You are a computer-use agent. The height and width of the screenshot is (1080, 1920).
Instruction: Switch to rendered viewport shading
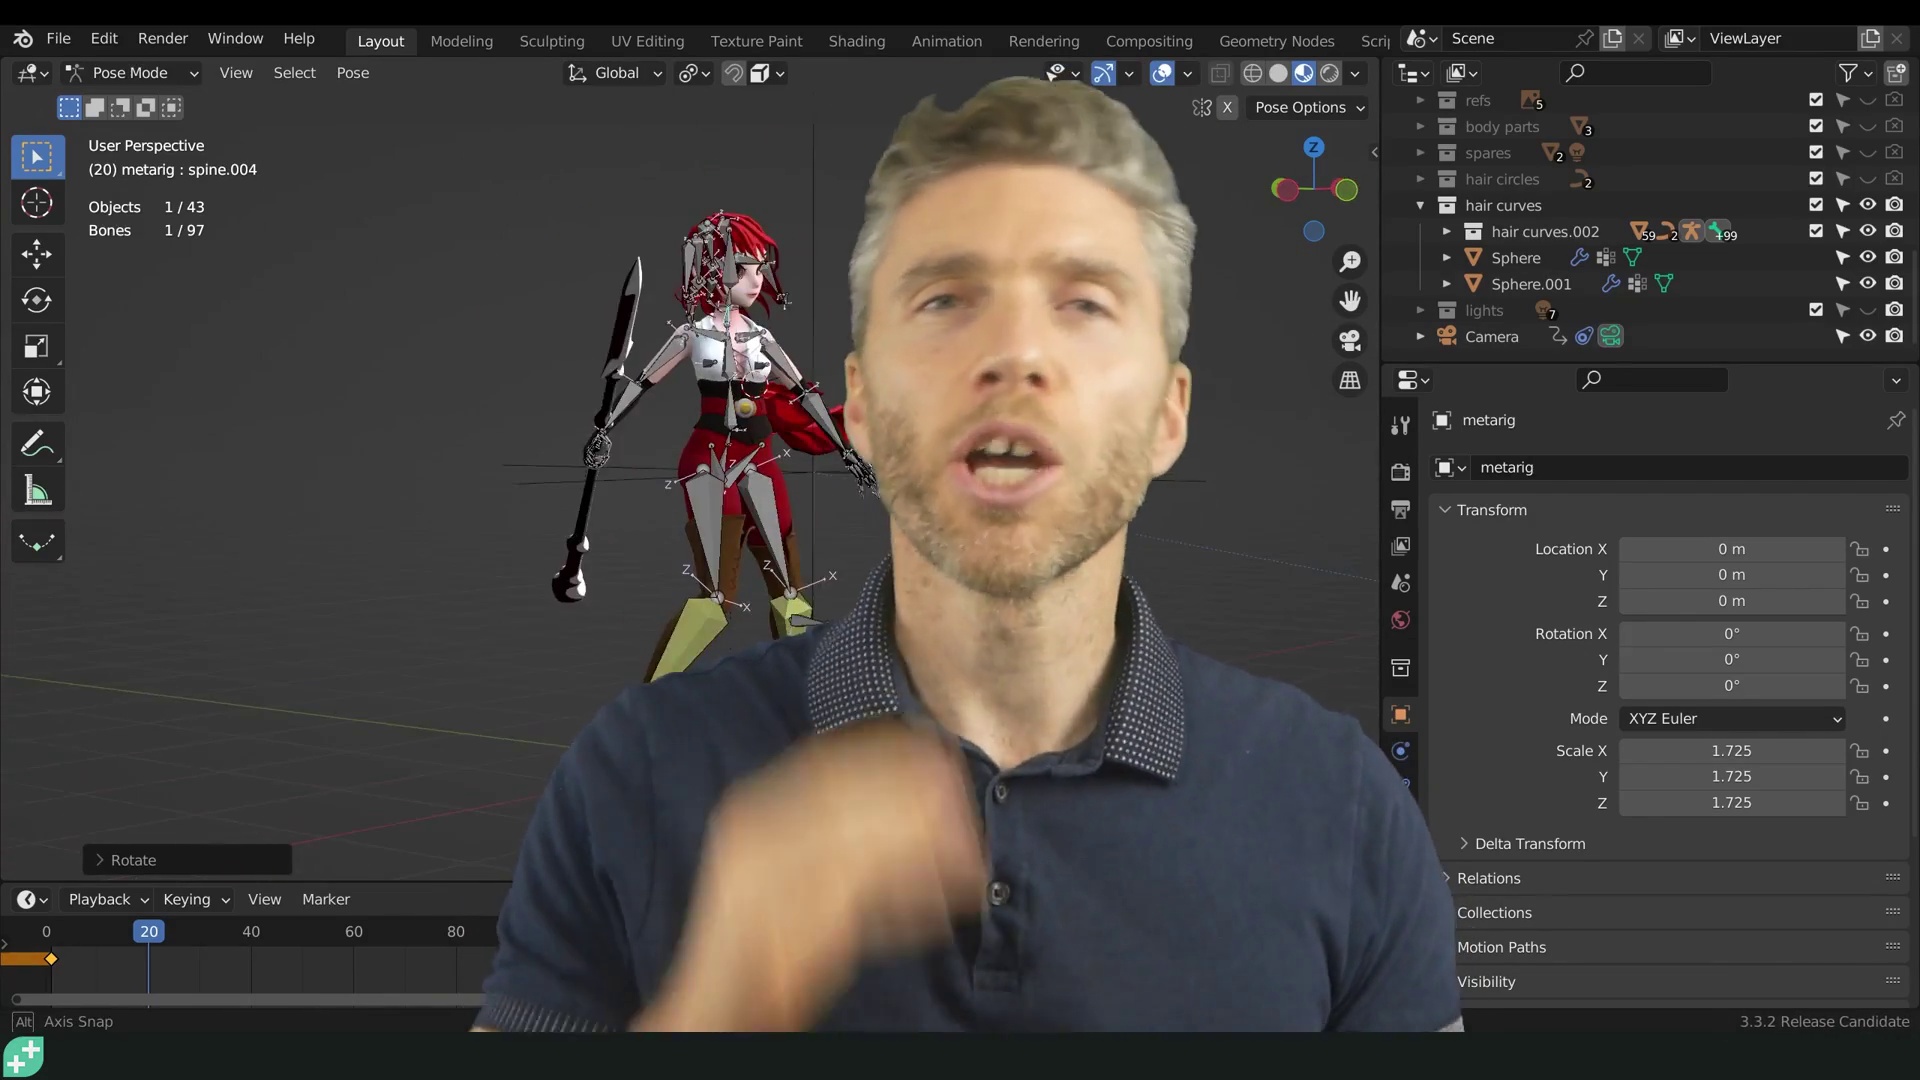1329,73
